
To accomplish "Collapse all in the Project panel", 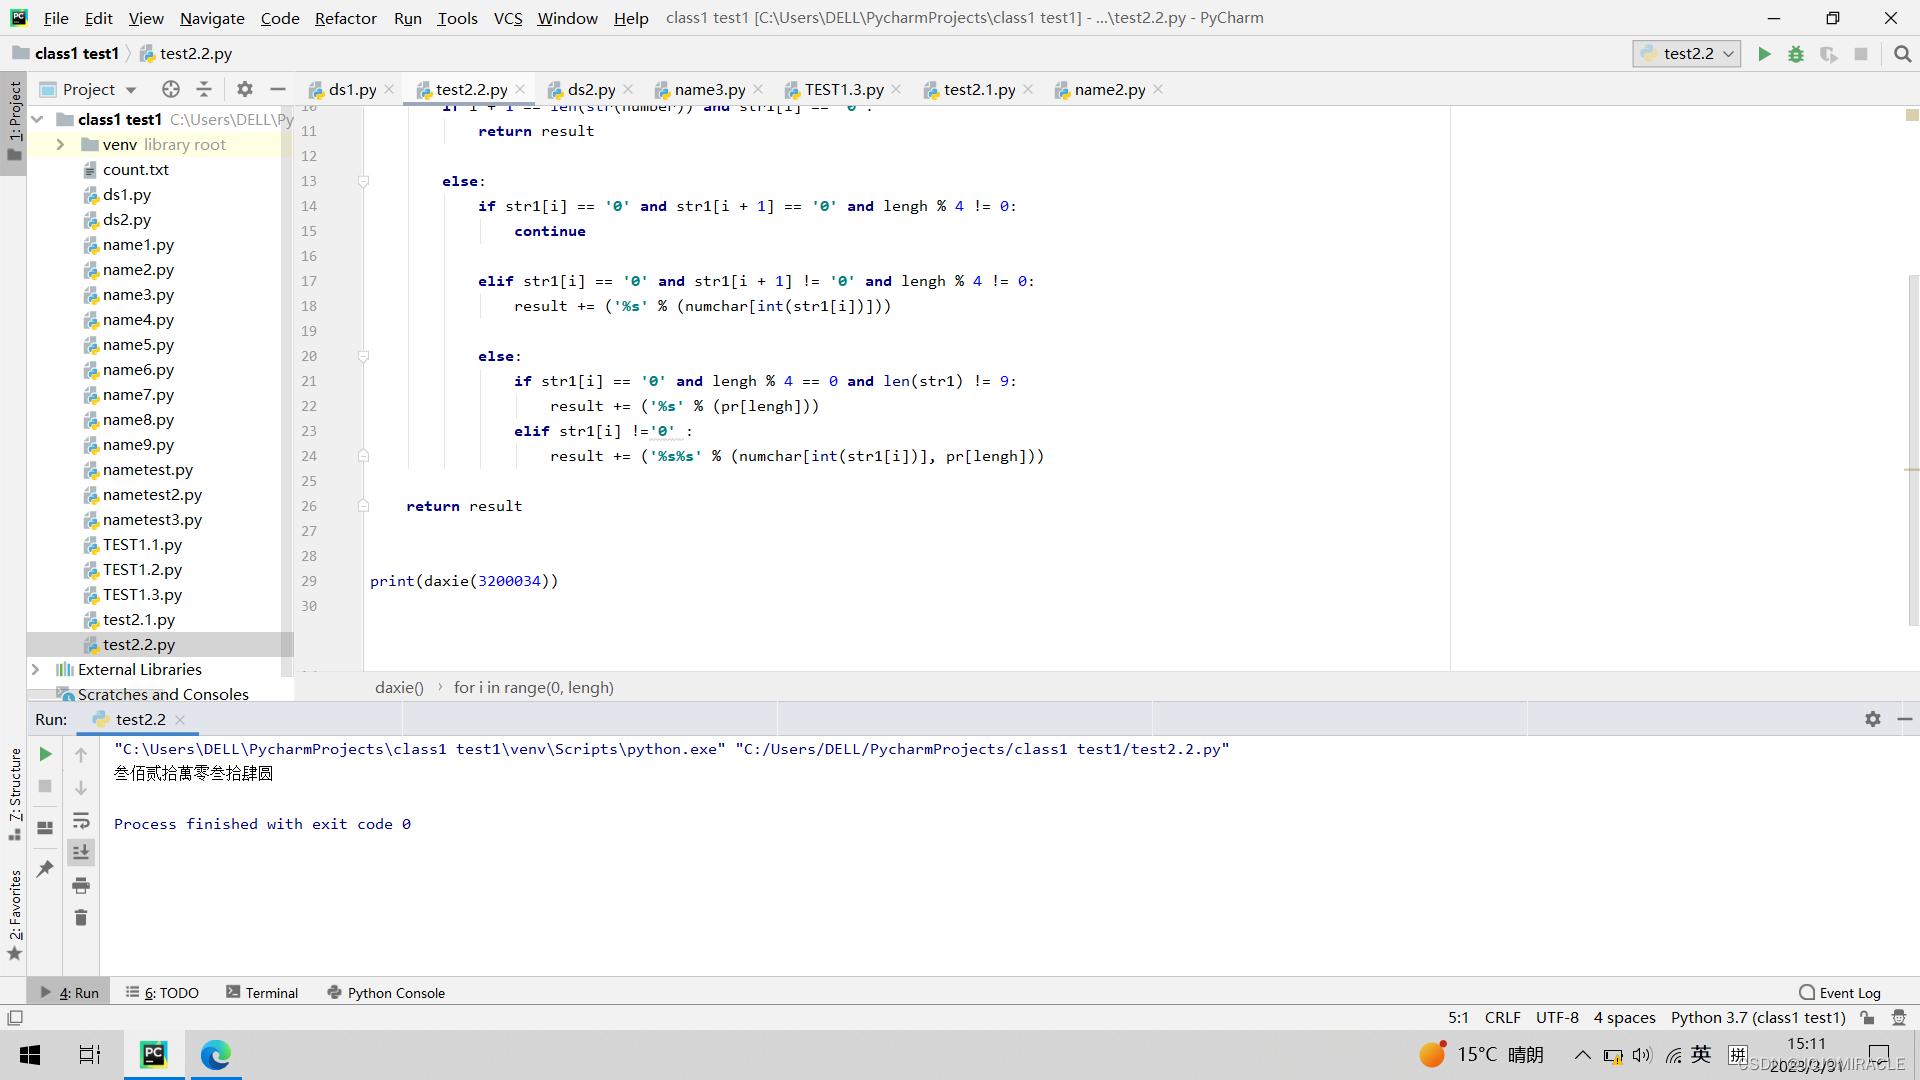I will [x=204, y=89].
